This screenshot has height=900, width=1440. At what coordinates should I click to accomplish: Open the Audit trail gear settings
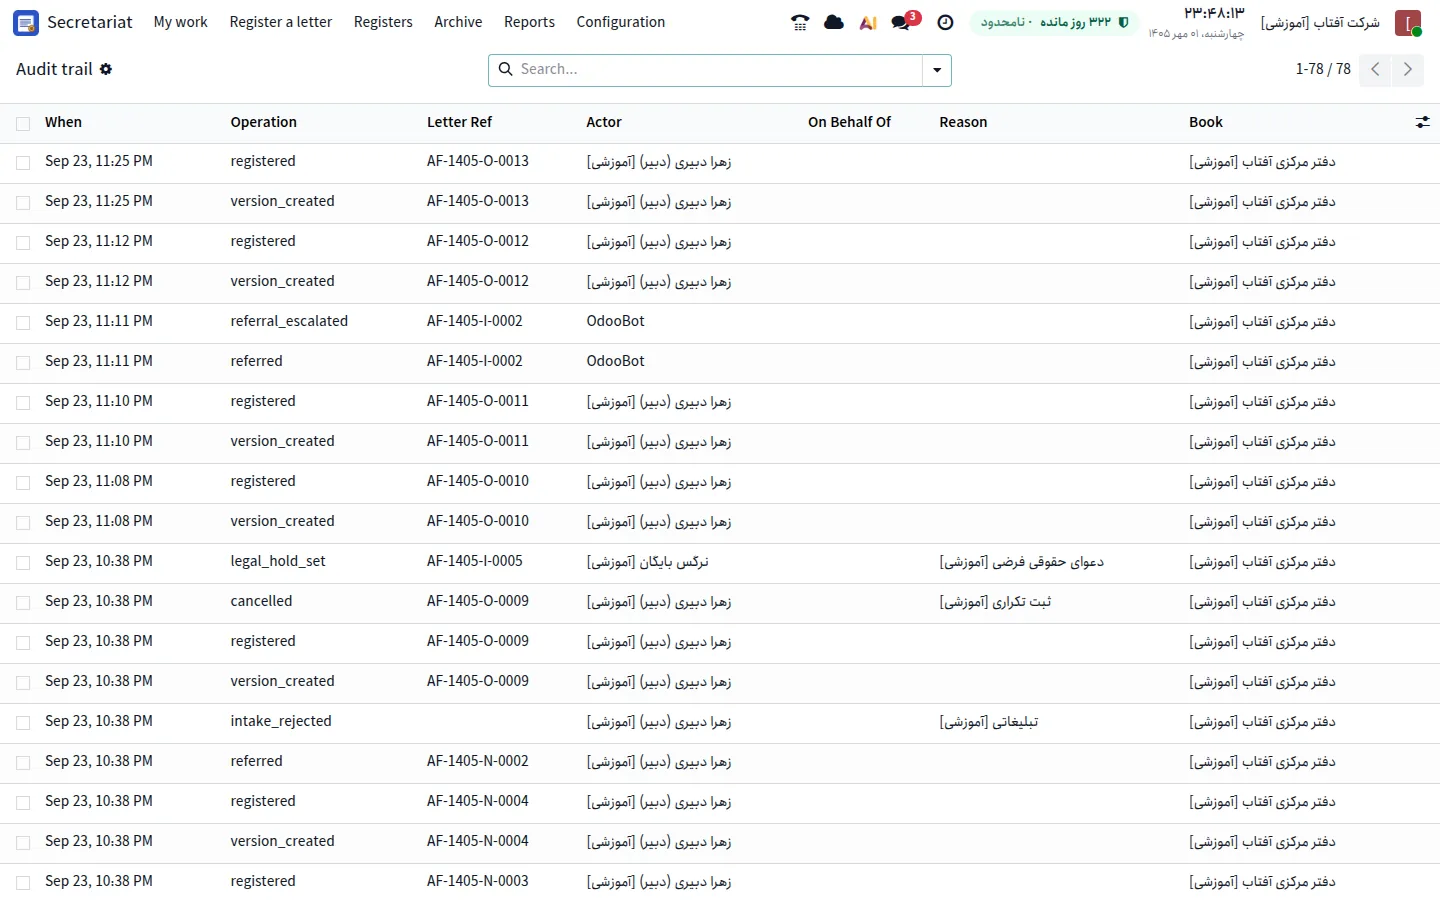click(x=106, y=69)
